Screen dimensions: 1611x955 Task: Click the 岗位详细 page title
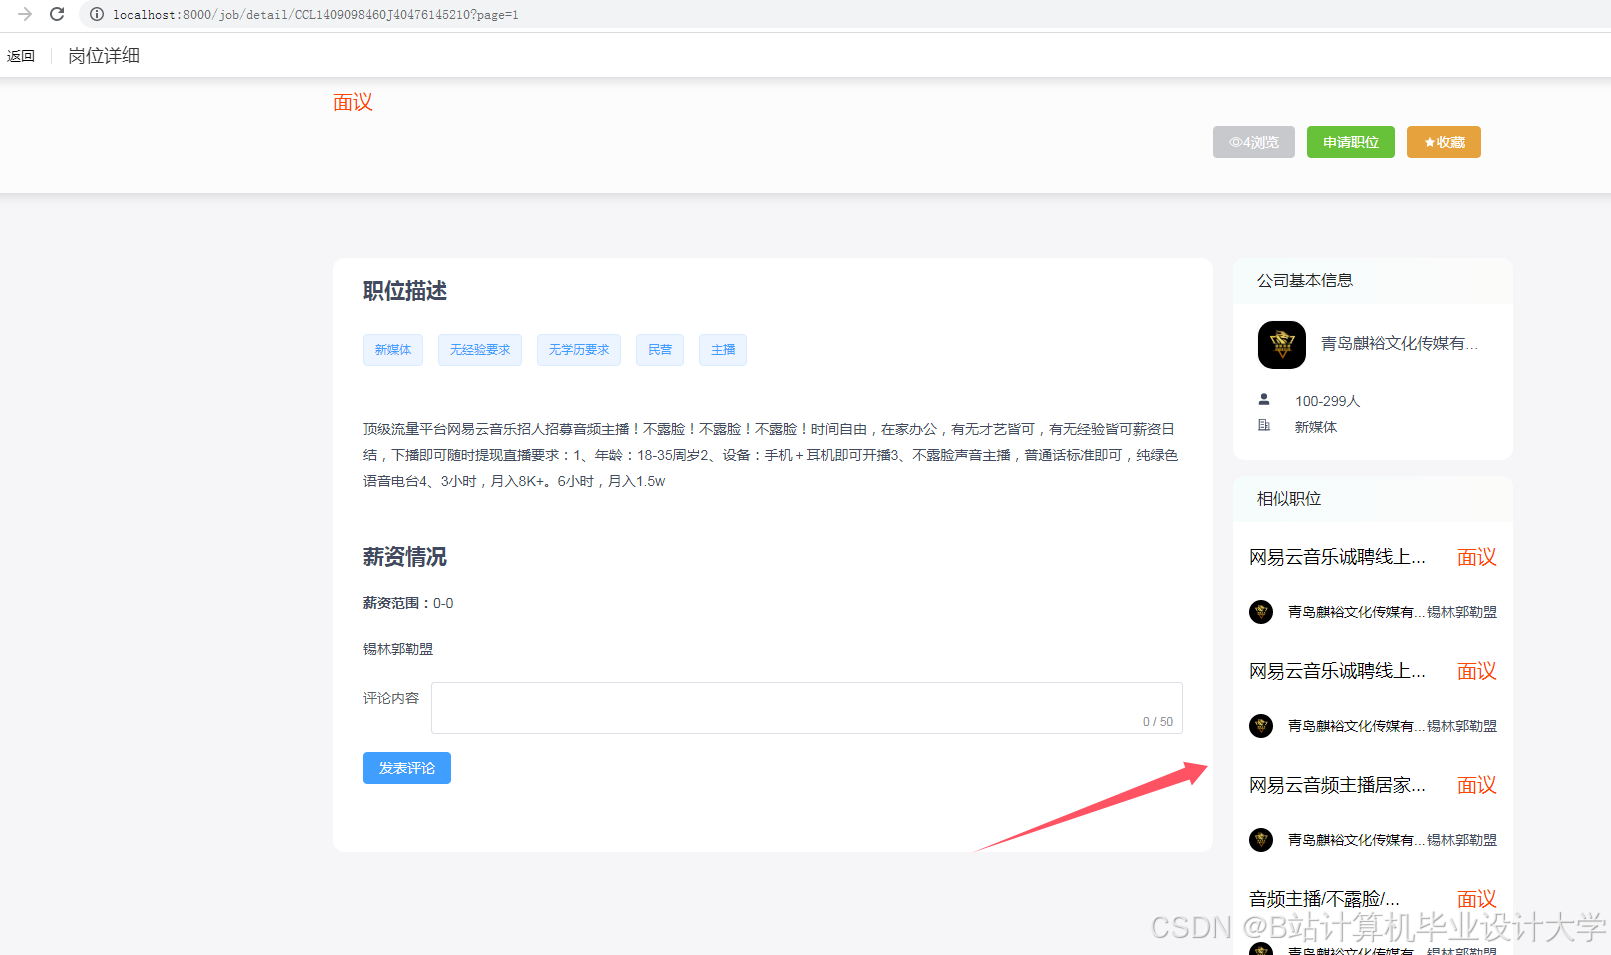coord(104,56)
